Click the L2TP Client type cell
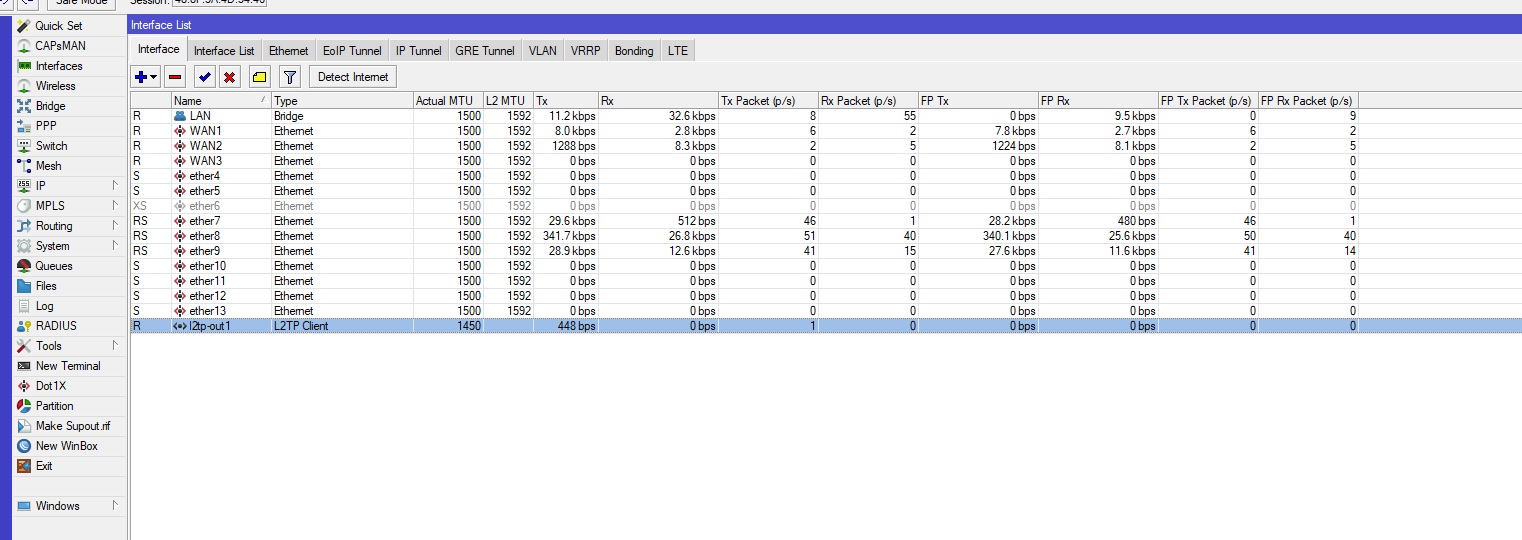 click(x=342, y=326)
